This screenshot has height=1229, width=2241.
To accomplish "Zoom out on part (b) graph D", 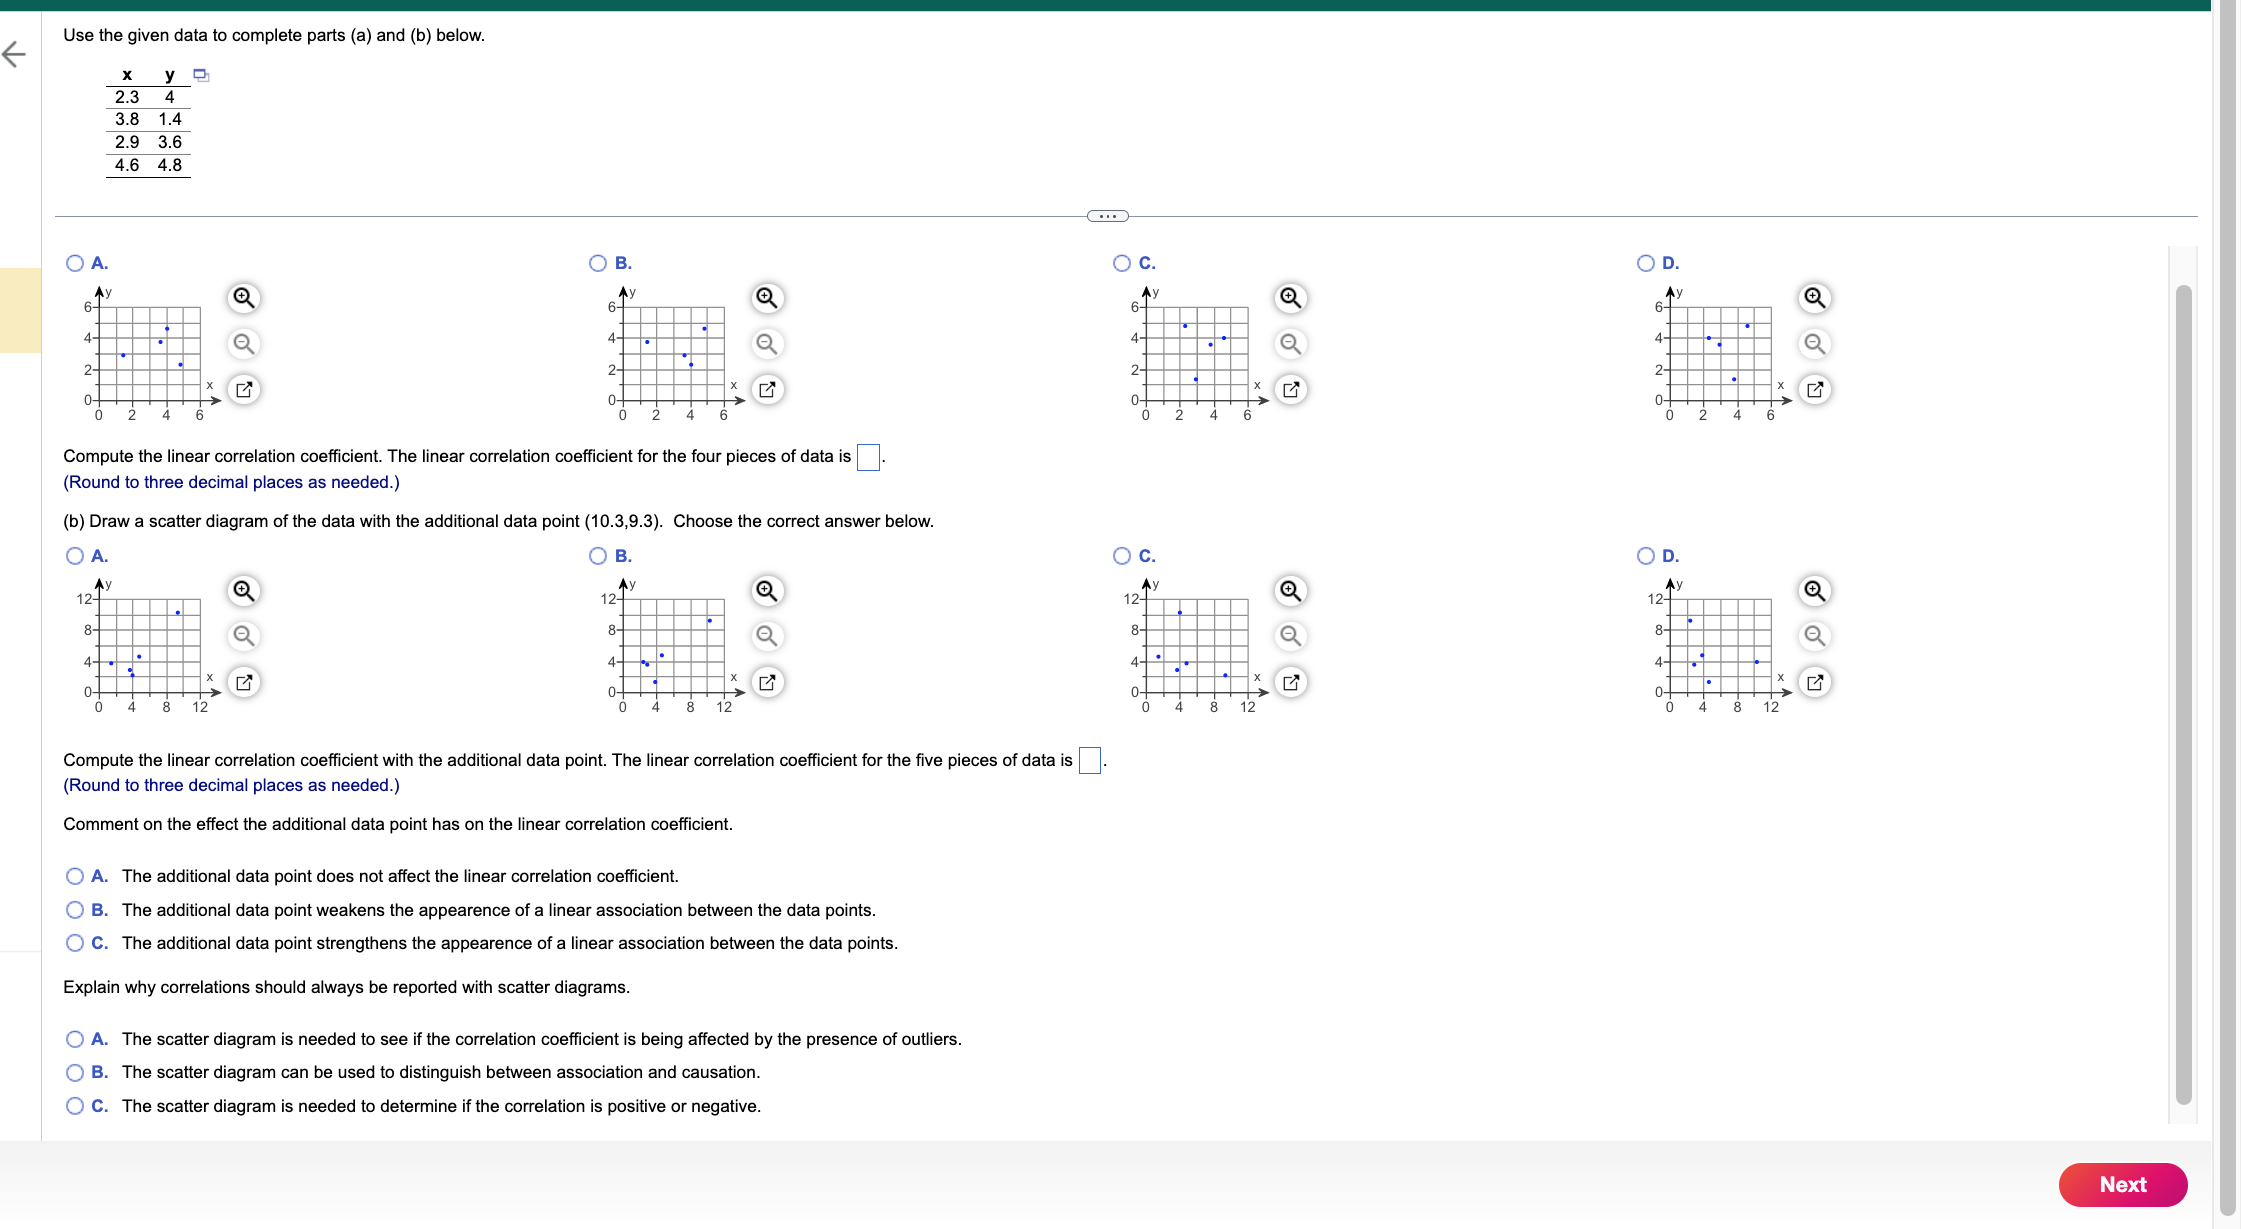I will pos(1815,636).
